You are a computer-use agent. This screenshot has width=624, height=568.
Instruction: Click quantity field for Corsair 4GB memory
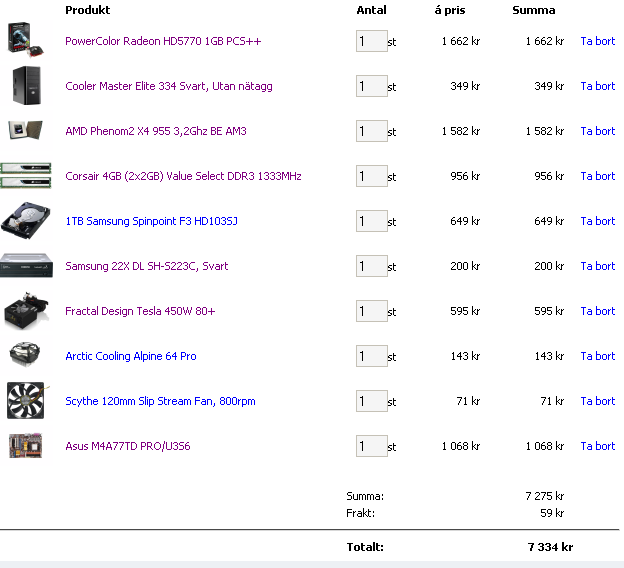point(371,176)
